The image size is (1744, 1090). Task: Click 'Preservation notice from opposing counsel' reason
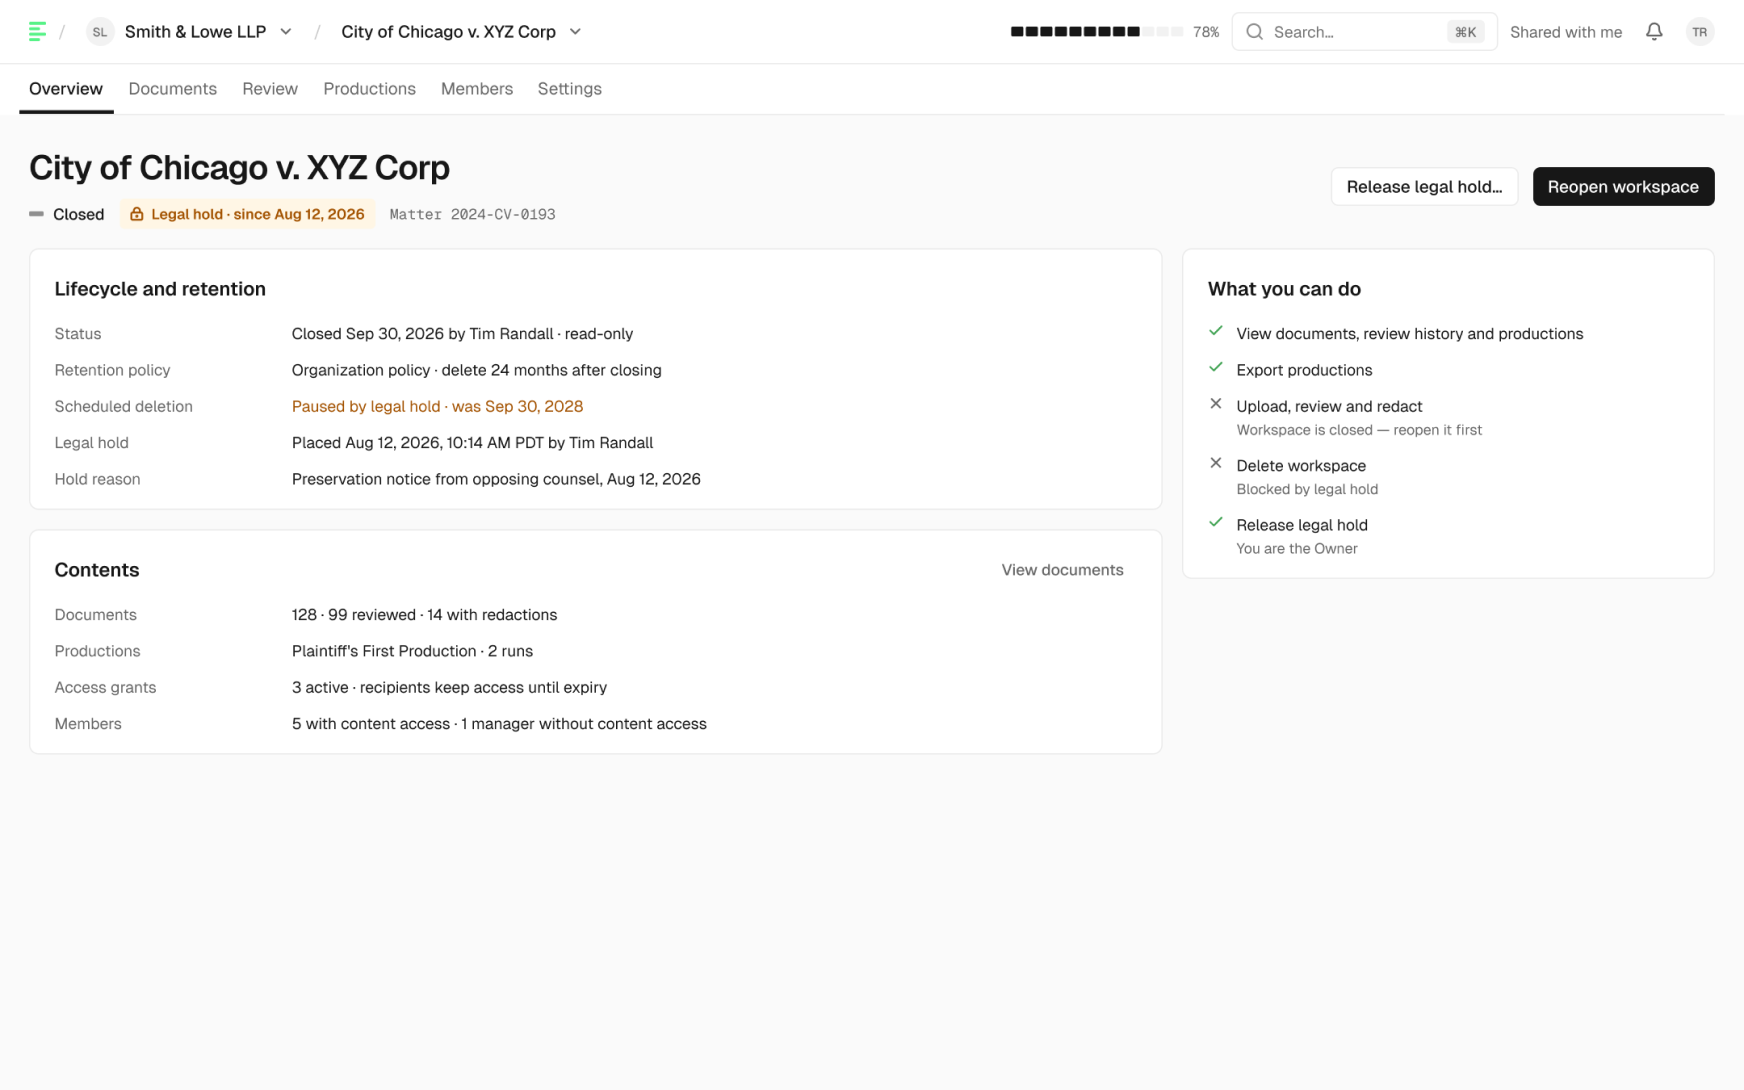pyautogui.click(x=496, y=479)
